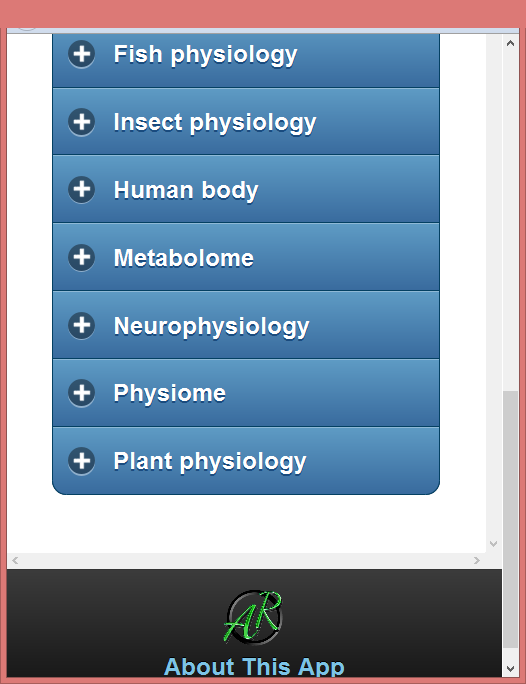
Task: Open the Human body collapsible section
Action: tap(246, 189)
